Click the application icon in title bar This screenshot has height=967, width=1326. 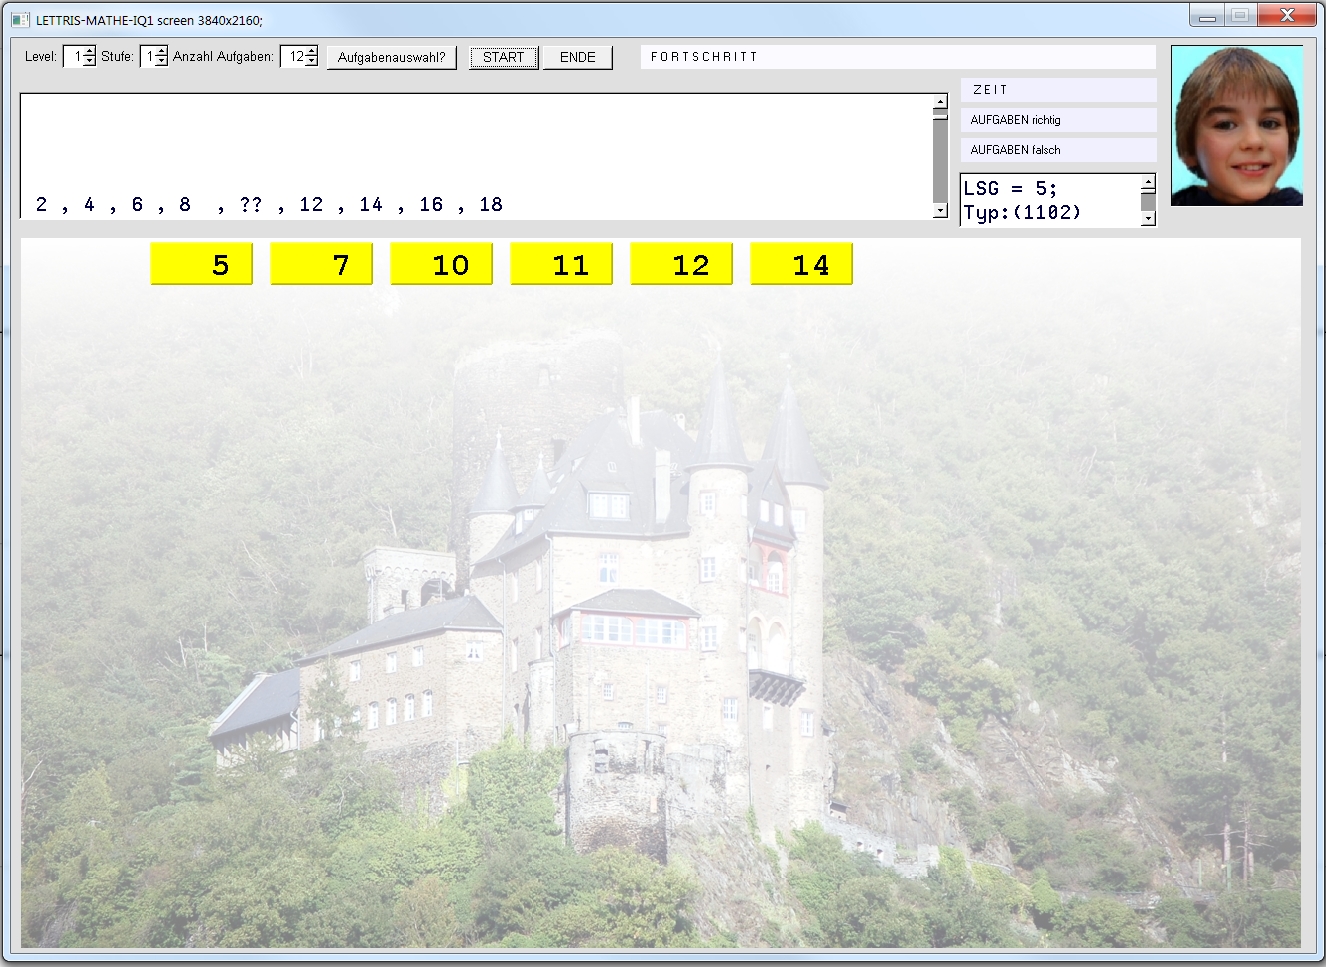(20, 20)
